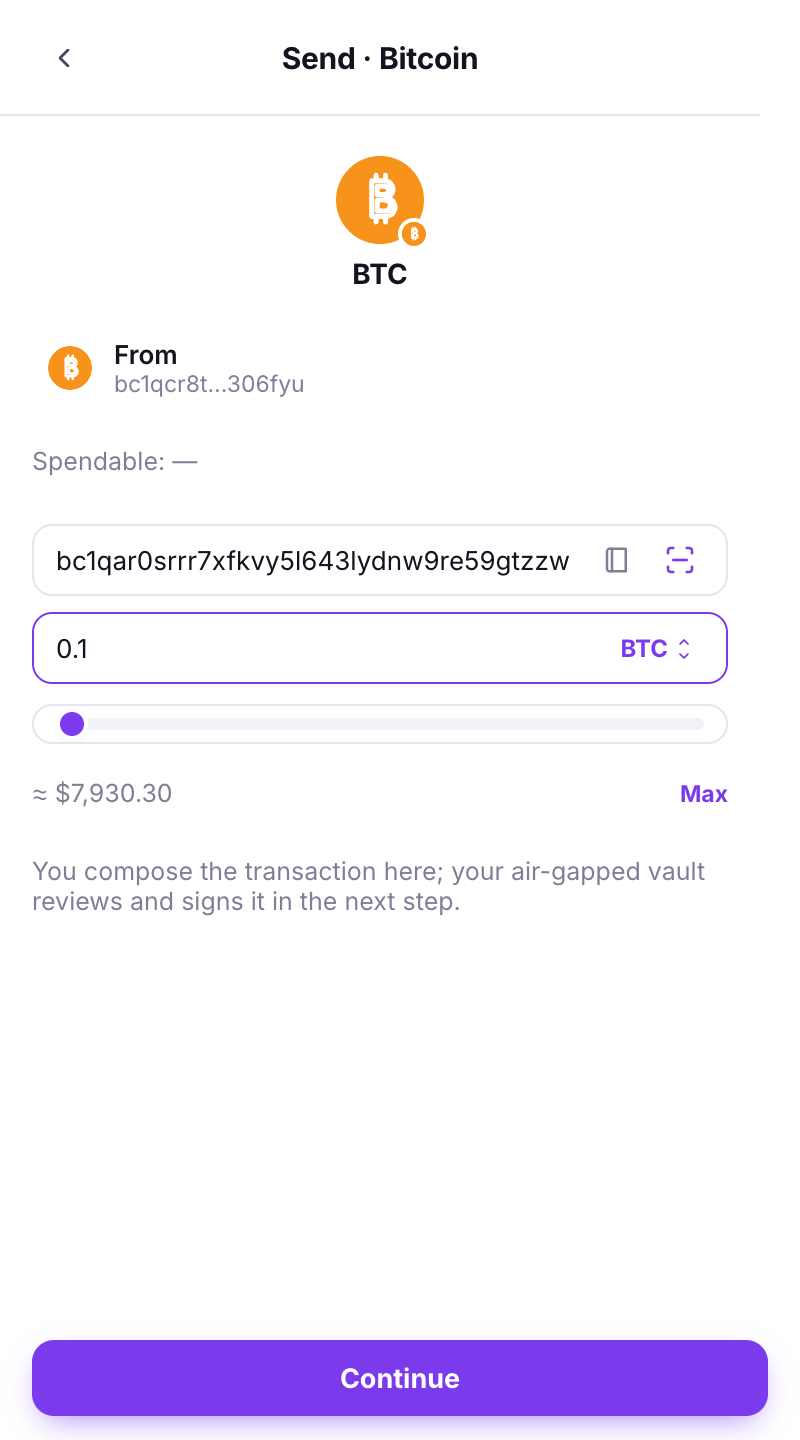Click the up-down chevrons beside BTC
This screenshot has width=800, height=1440.
(x=684, y=649)
